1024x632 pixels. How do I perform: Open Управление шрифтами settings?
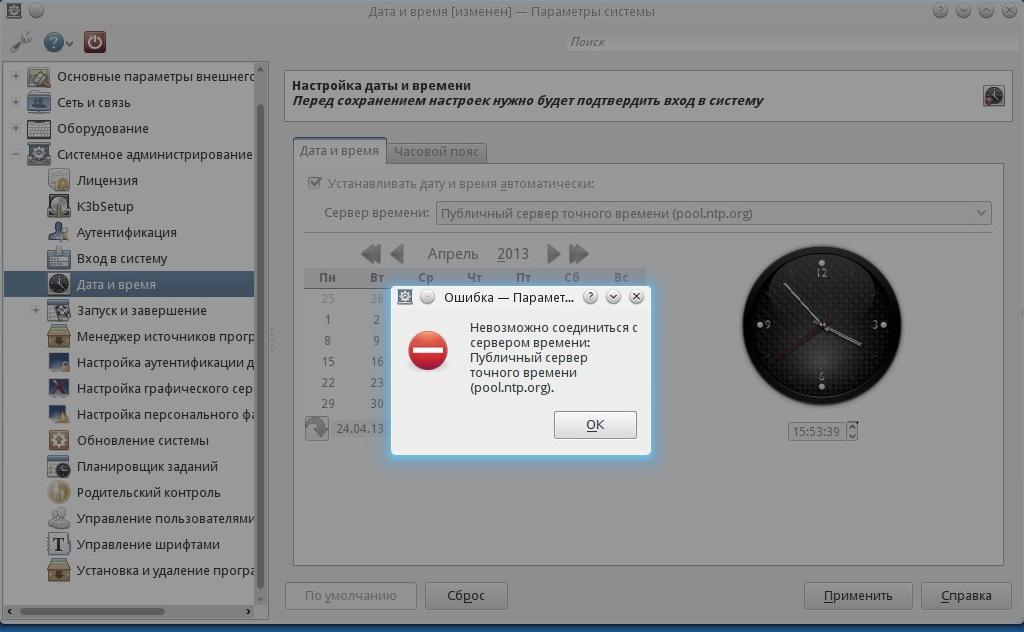(147, 544)
